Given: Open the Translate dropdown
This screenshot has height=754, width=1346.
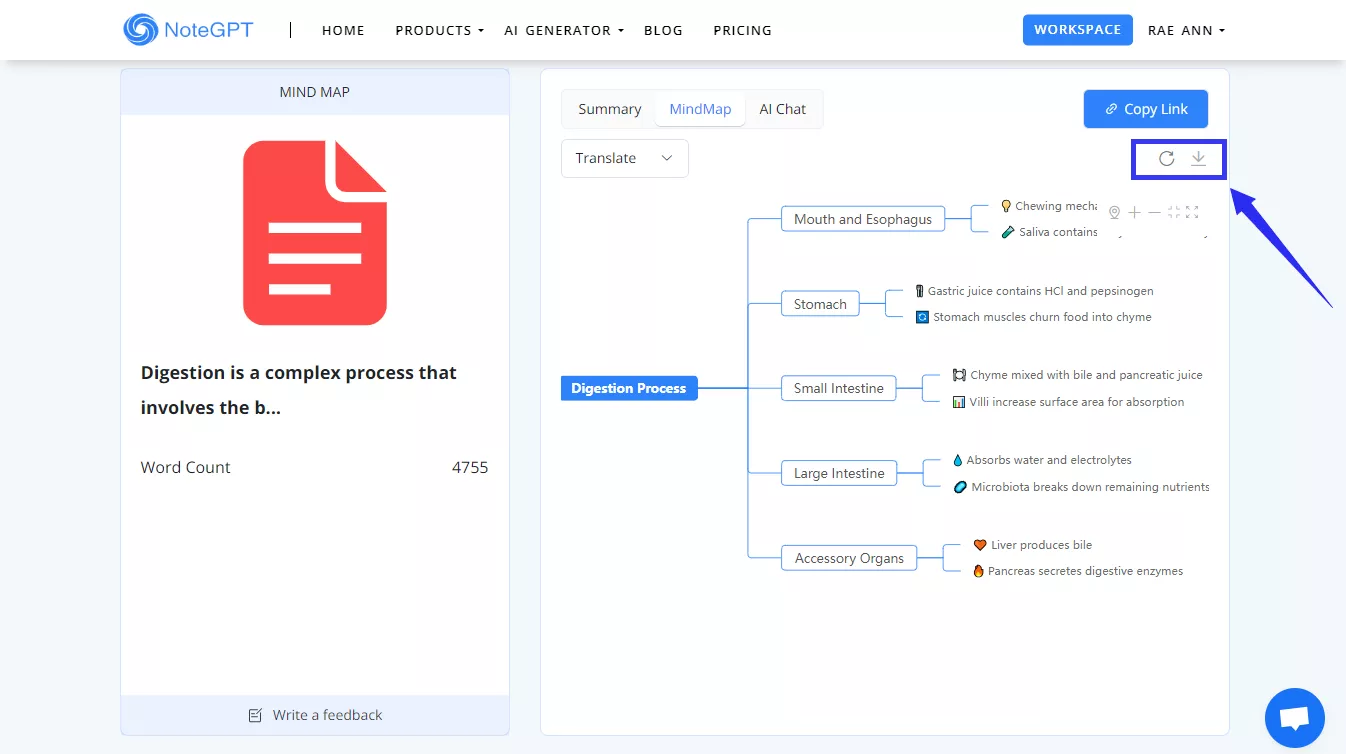Looking at the screenshot, I should pos(624,158).
